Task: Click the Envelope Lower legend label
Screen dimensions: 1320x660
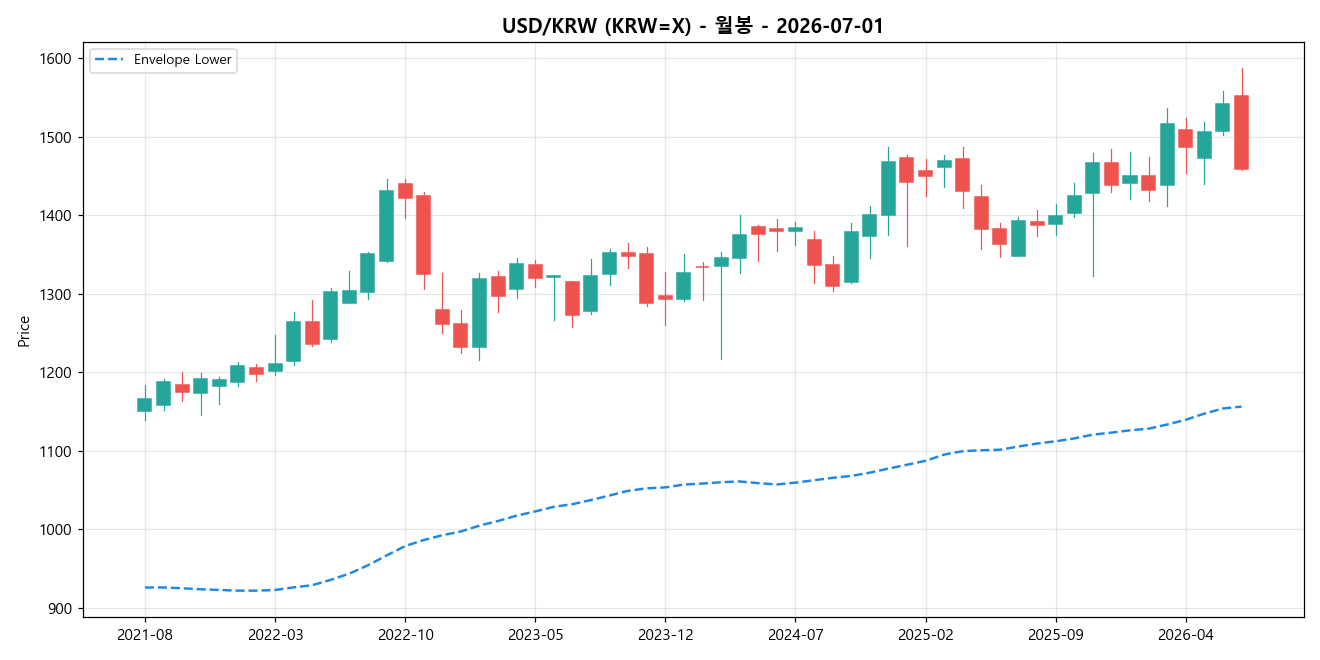Action: click(x=183, y=60)
